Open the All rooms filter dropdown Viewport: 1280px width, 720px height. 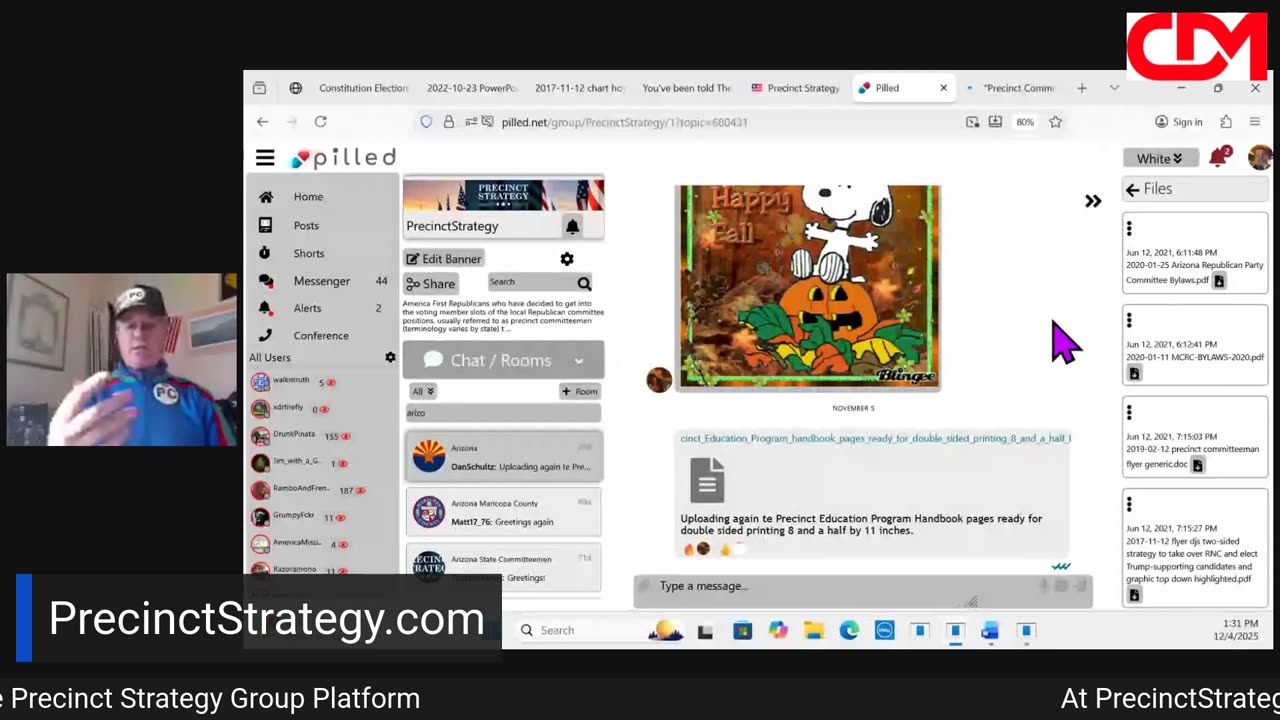(423, 391)
